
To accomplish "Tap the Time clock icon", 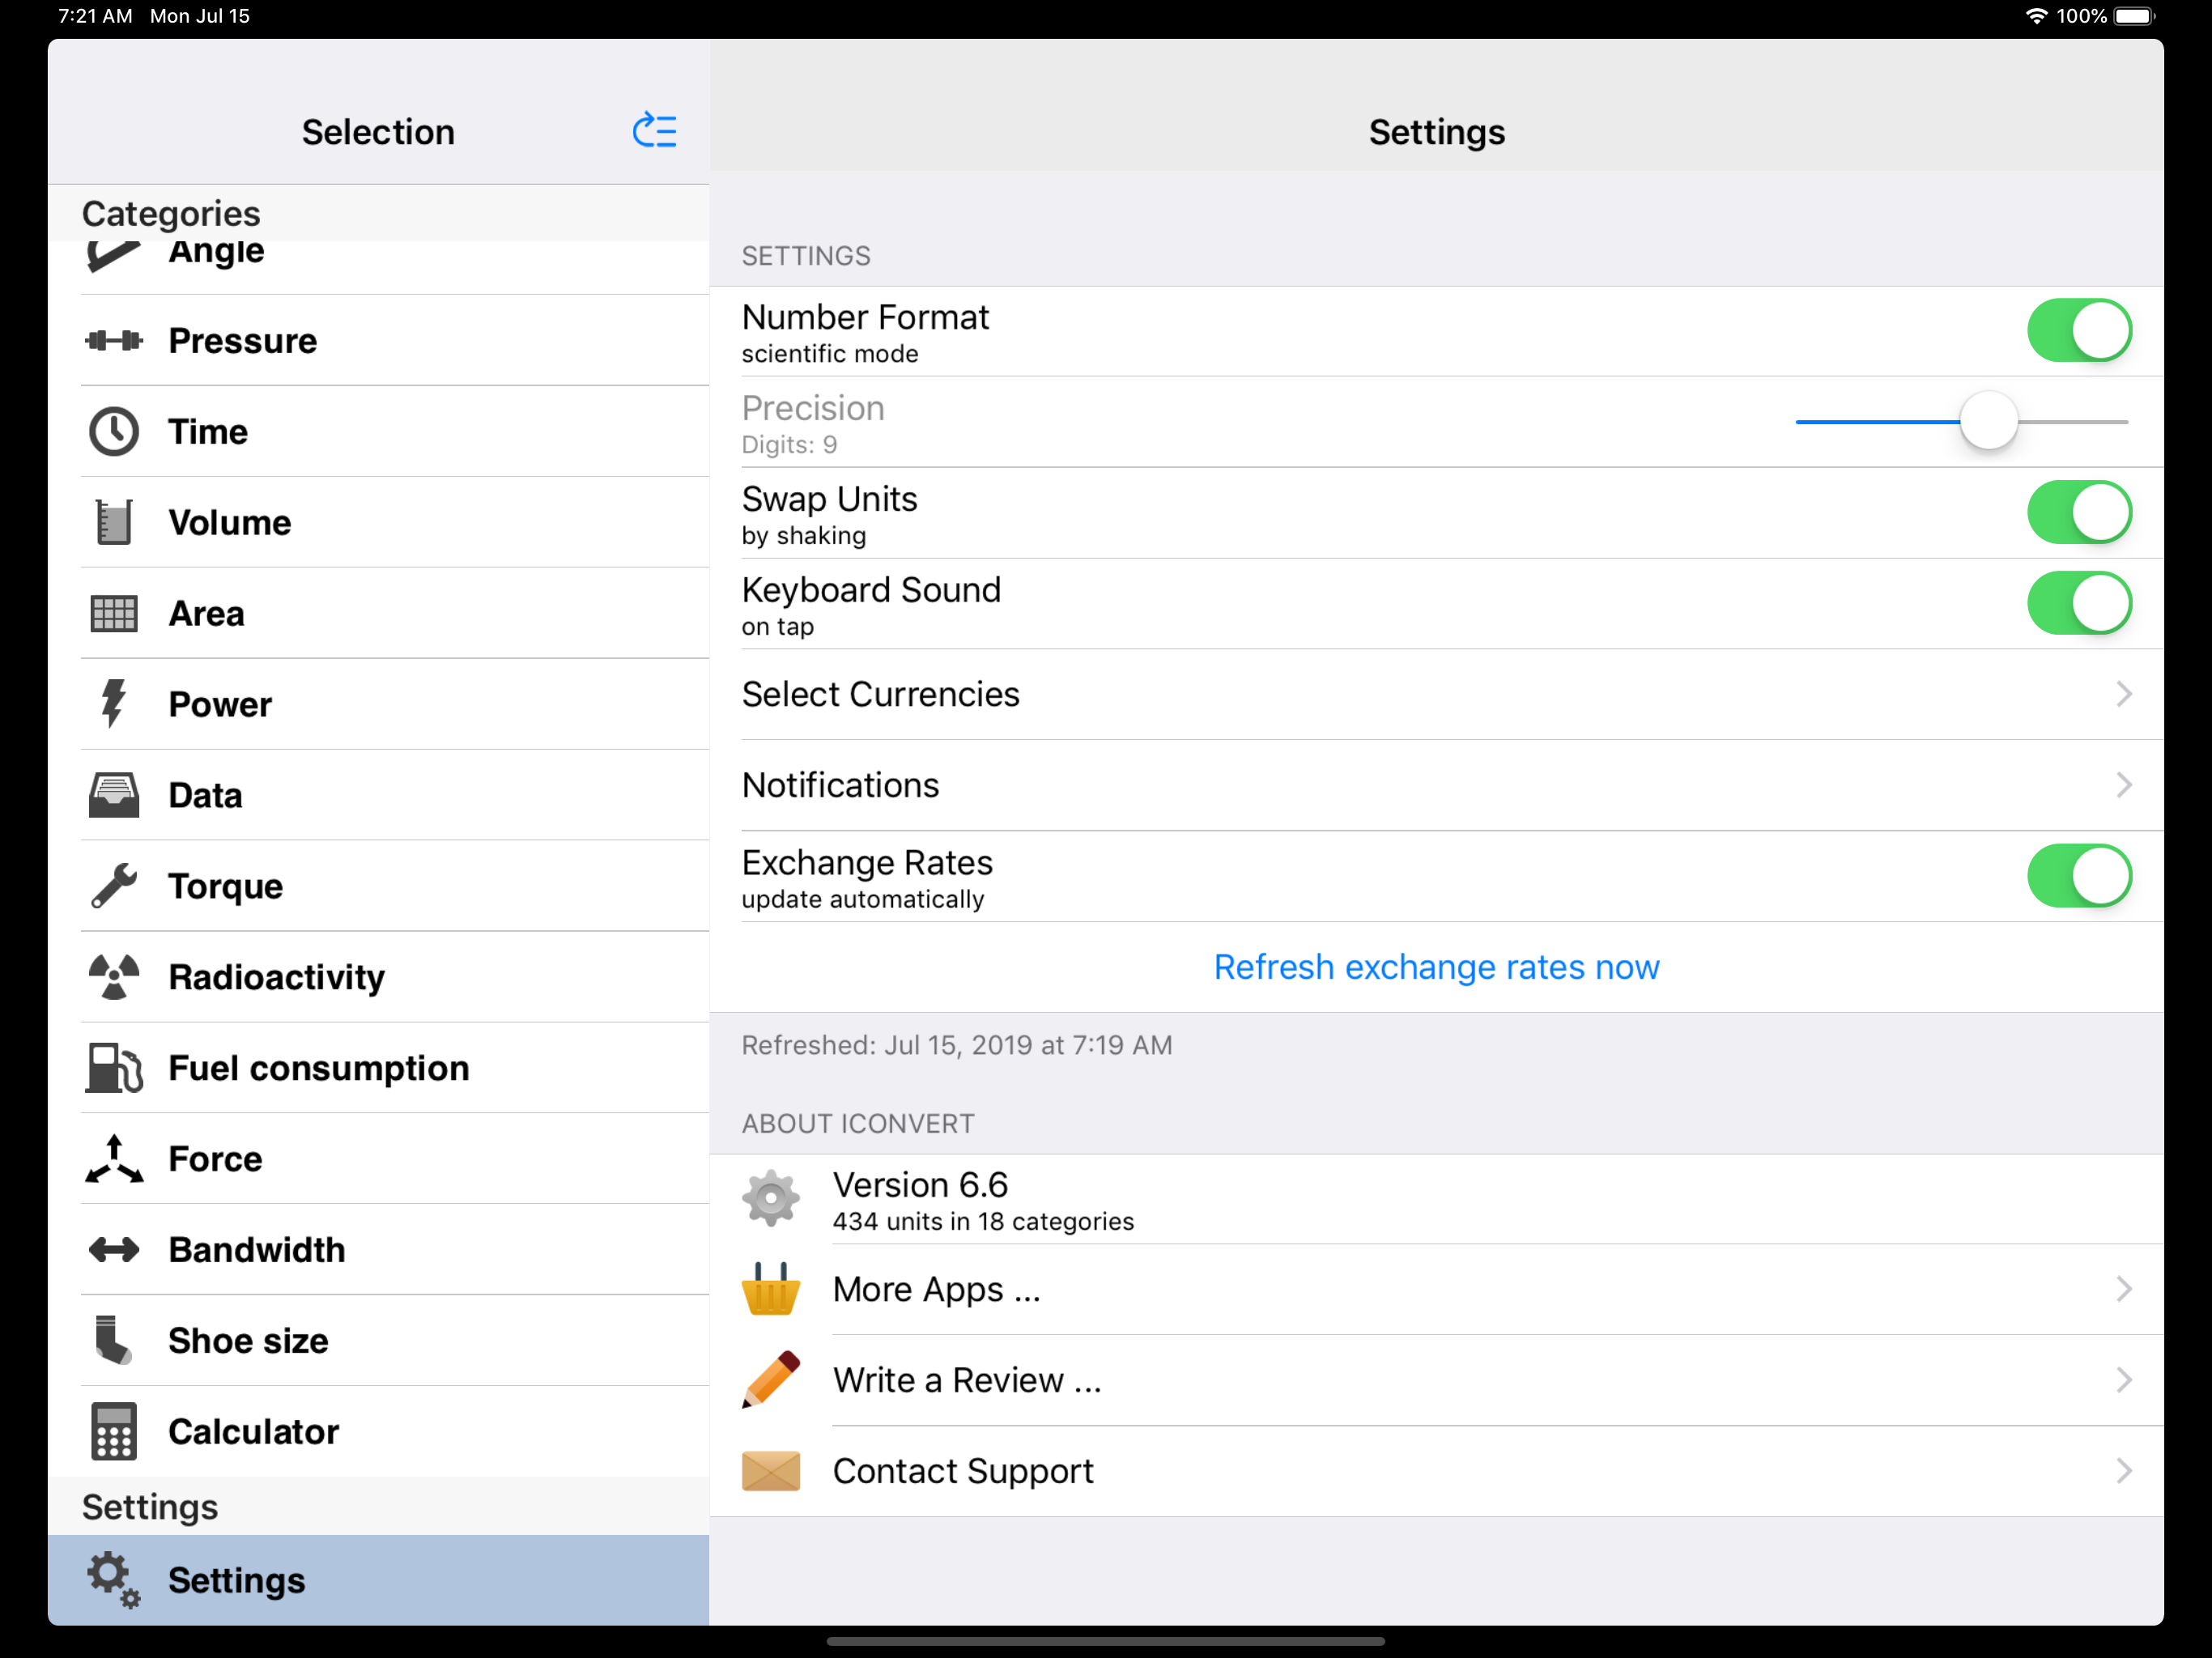I will (114, 432).
